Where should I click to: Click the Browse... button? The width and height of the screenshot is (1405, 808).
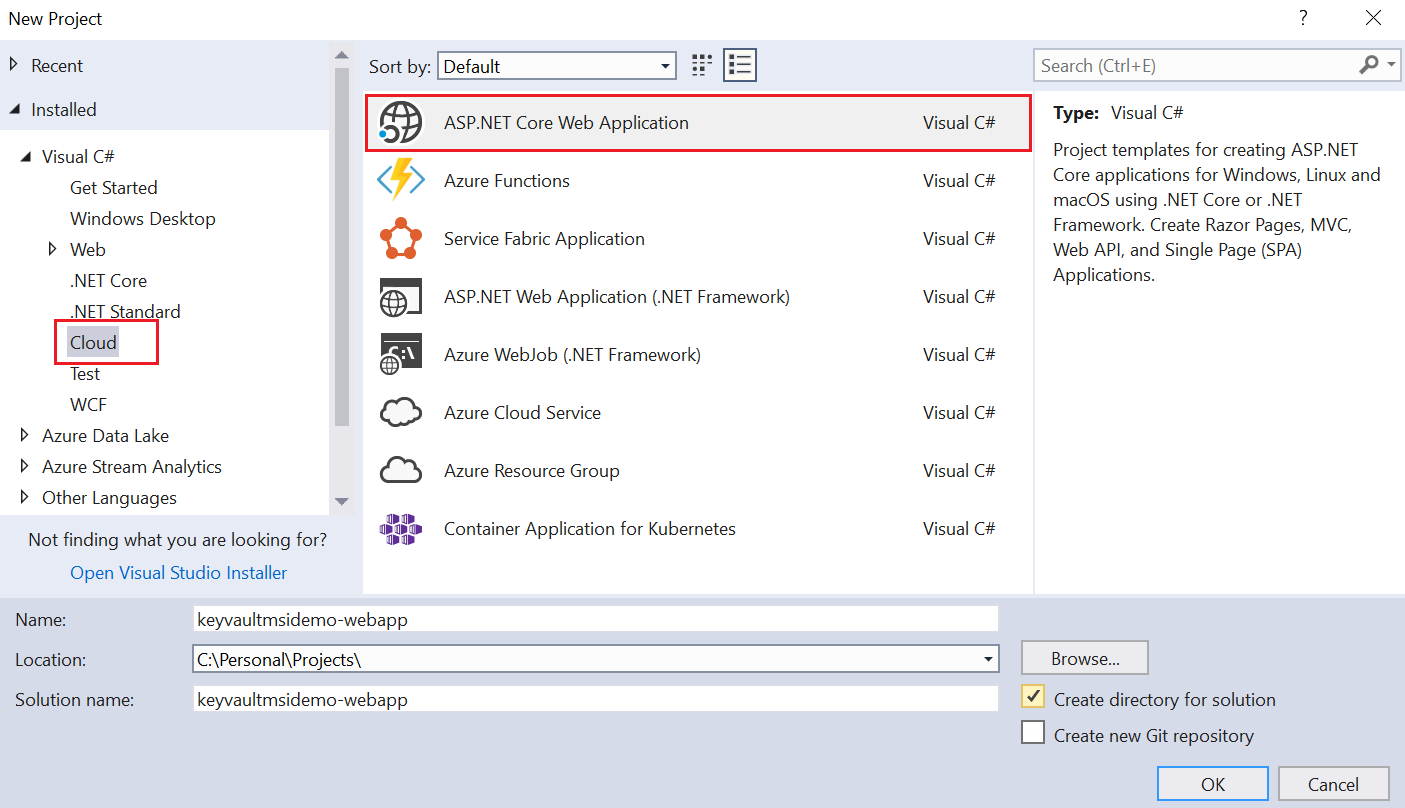point(1085,658)
